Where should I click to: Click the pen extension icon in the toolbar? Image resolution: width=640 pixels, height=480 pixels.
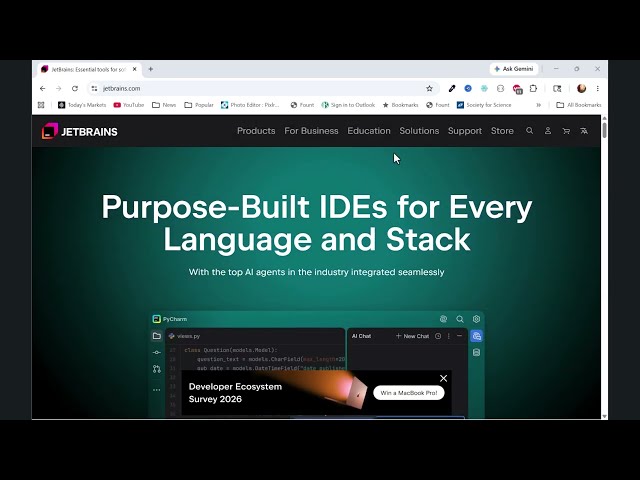(x=452, y=89)
